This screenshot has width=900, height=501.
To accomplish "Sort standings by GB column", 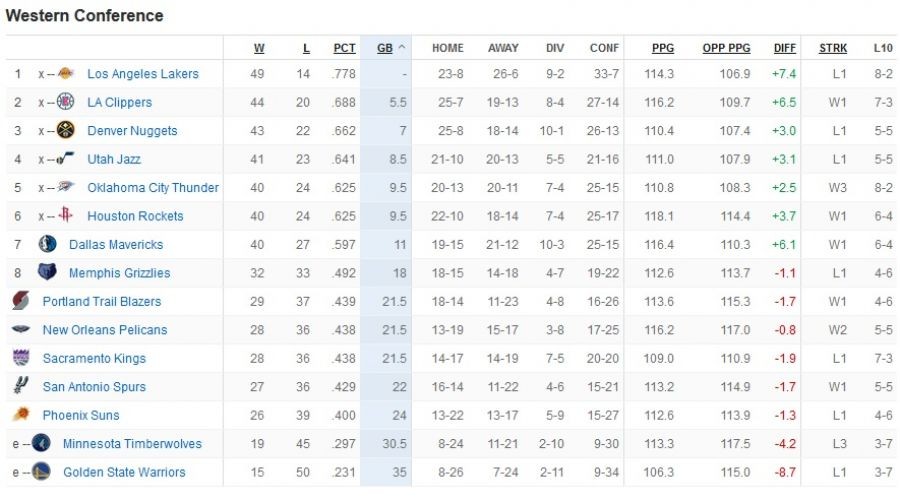I will pyautogui.click(x=385, y=48).
